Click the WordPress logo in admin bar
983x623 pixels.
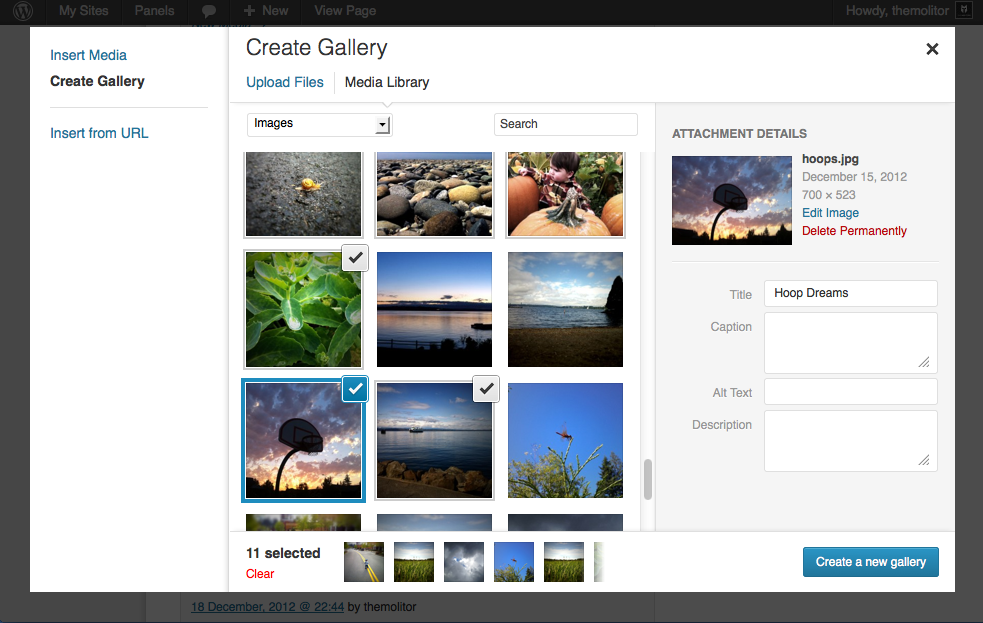[23, 11]
